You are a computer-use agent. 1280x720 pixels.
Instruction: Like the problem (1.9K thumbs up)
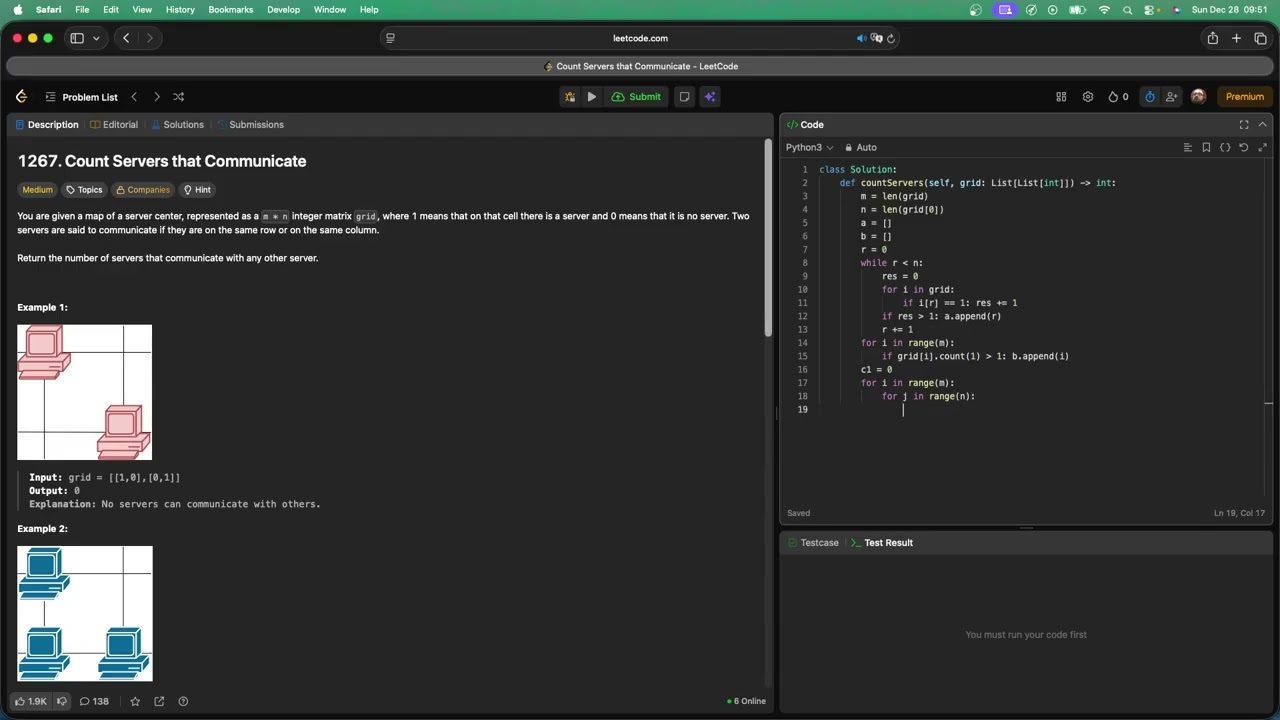[x=31, y=701]
